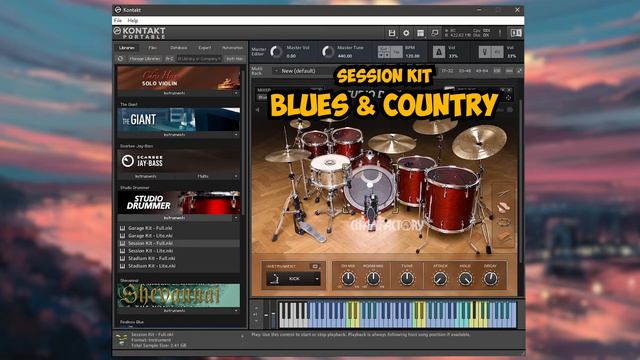Click the Solo Violin library banner
Image resolution: width=640 pixels, height=360 pixels.
point(179,78)
